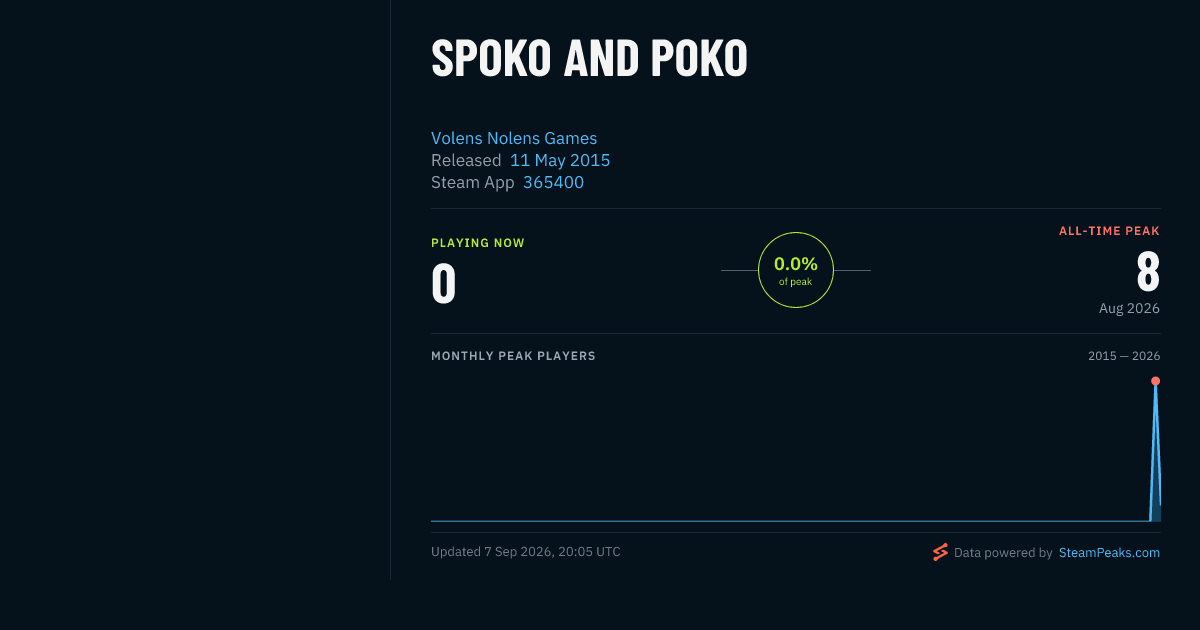
Task: Open Steam App 365400 link
Action: (x=553, y=182)
